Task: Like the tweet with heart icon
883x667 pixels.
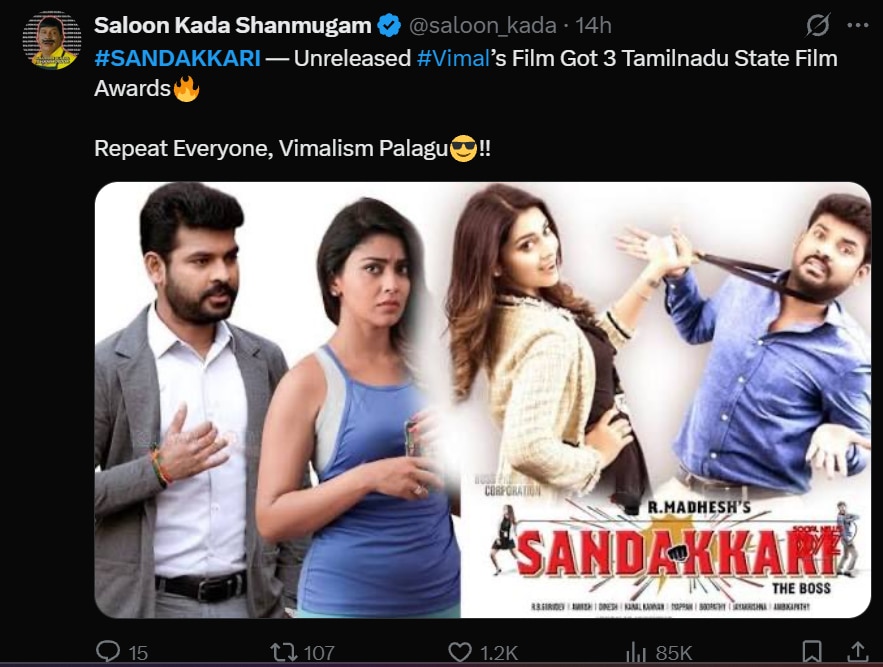Action: 460,652
